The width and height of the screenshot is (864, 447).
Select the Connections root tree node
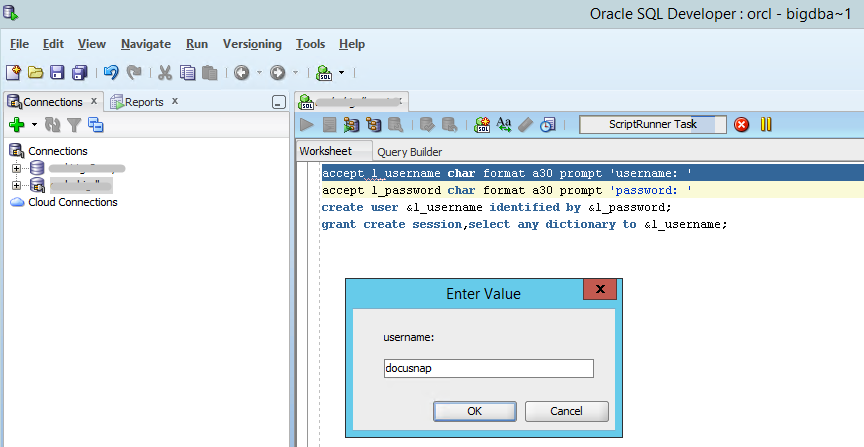tap(58, 151)
